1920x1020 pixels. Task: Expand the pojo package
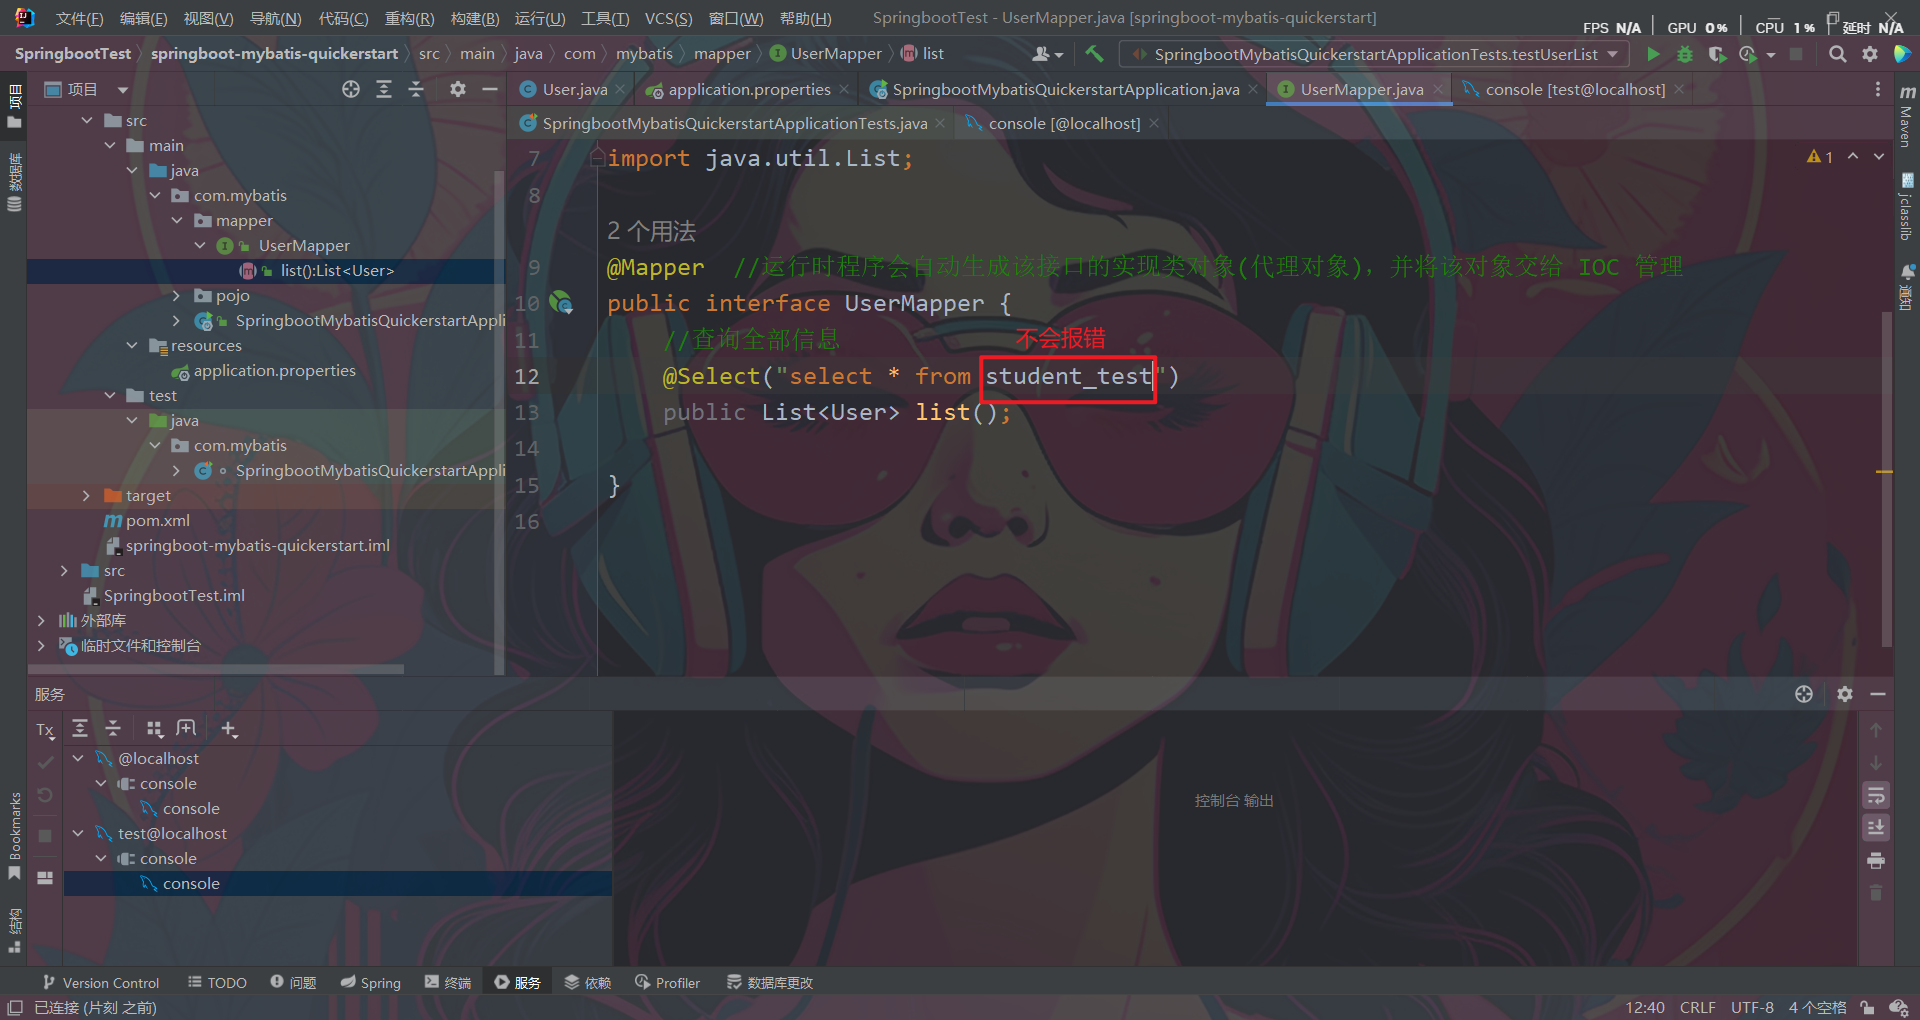pyautogui.click(x=176, y=295)
